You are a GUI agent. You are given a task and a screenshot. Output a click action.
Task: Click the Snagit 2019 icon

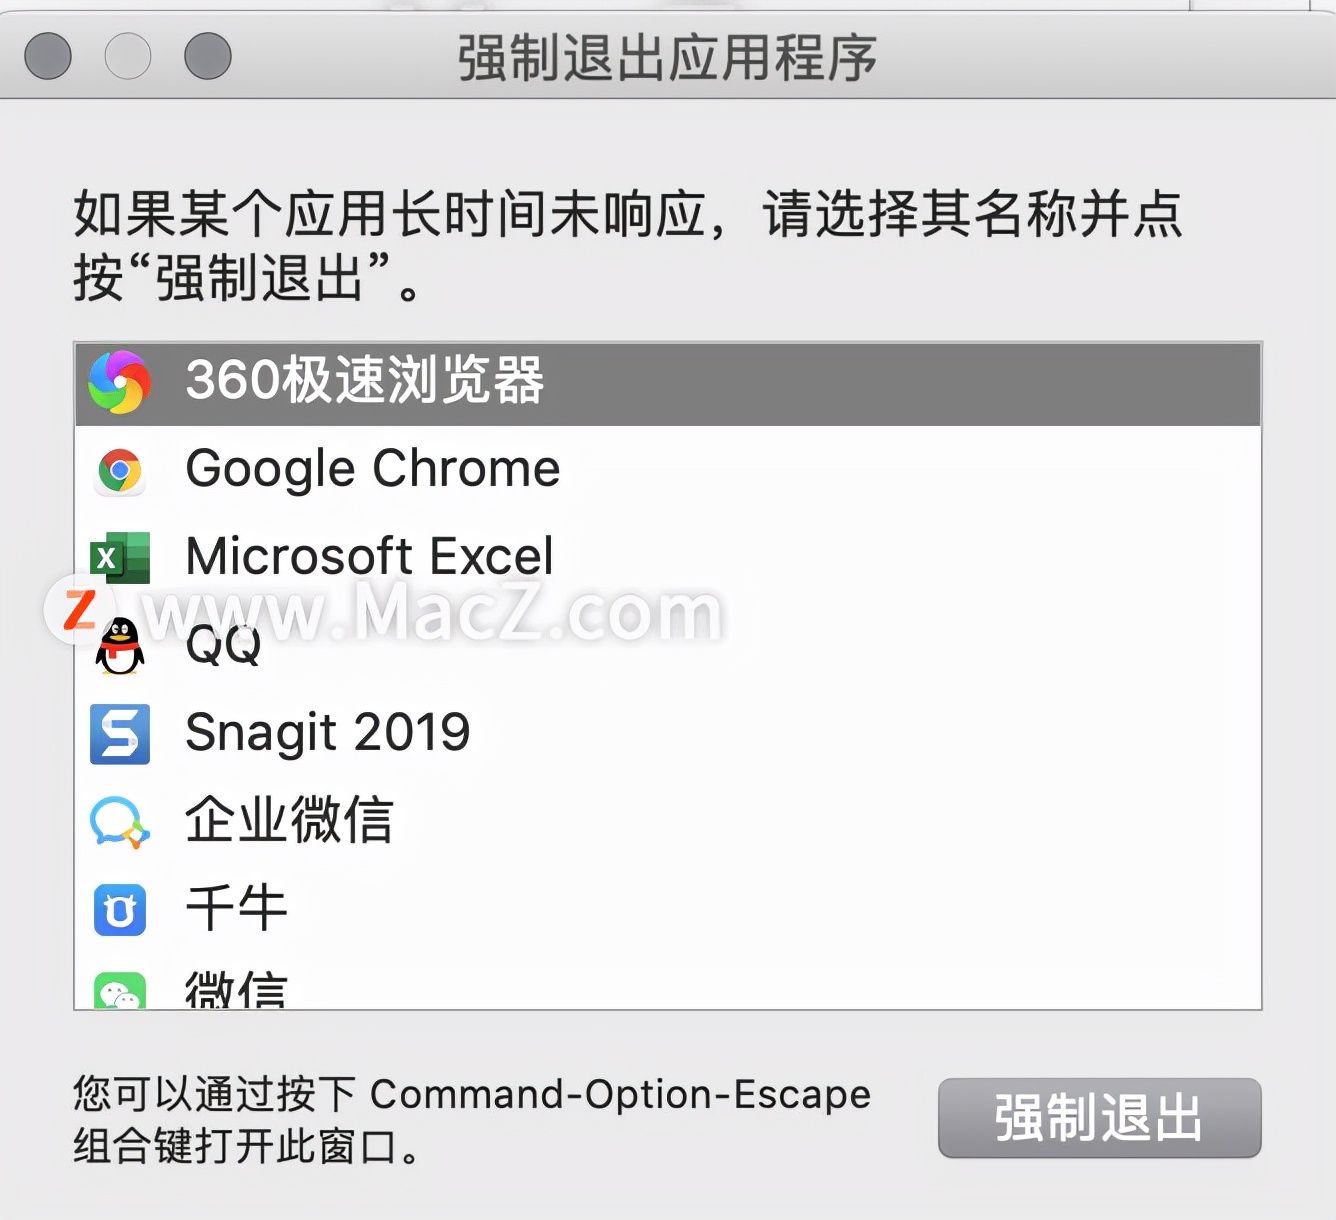(120, 735)
